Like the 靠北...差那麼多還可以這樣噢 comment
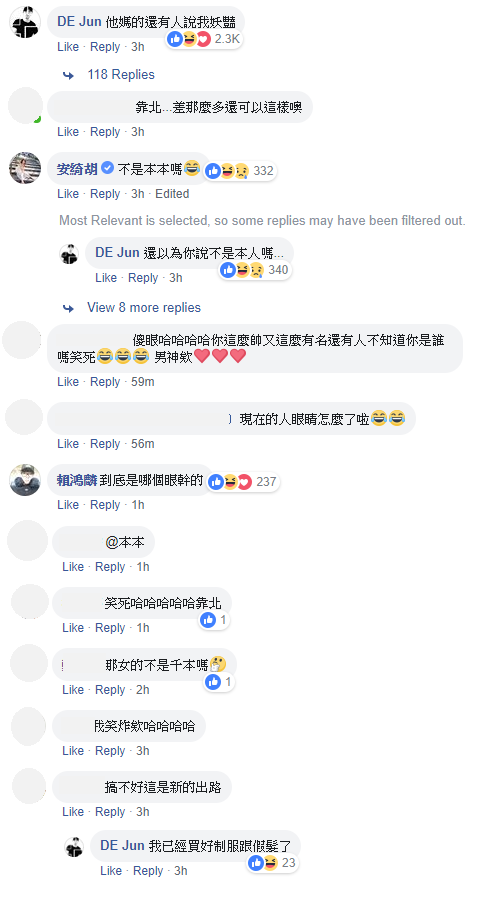493x900 pixels. click(x=68, y=132)
